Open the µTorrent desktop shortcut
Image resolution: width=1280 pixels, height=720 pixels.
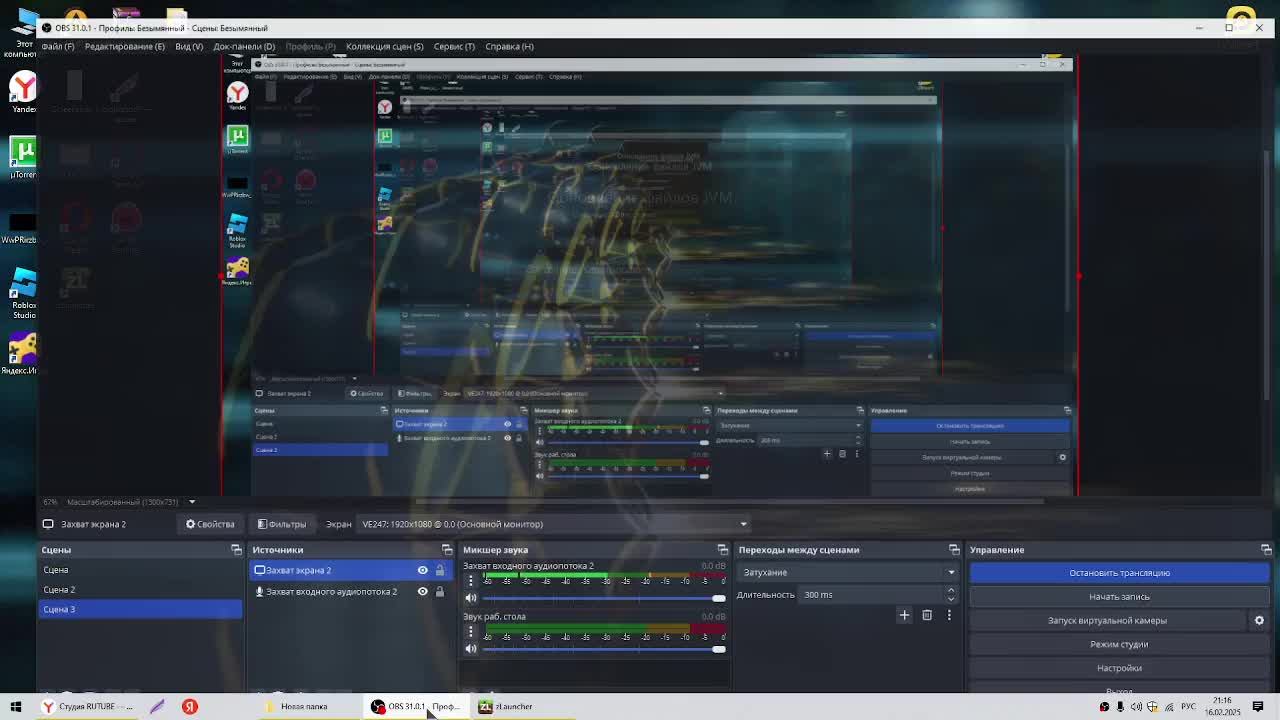(22, 158)
